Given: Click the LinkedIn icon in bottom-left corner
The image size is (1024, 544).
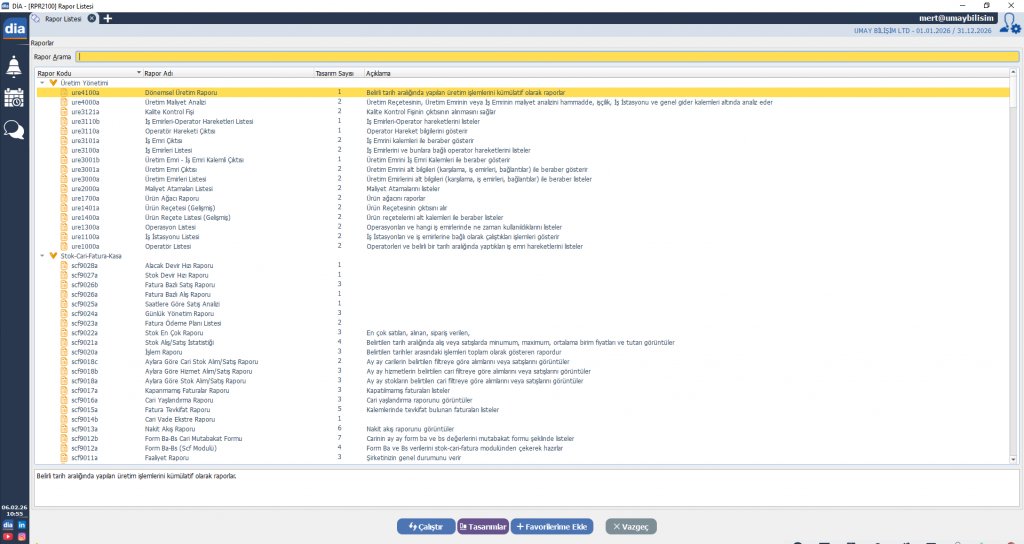Looking at the screenshot, I should pos(21,525).
